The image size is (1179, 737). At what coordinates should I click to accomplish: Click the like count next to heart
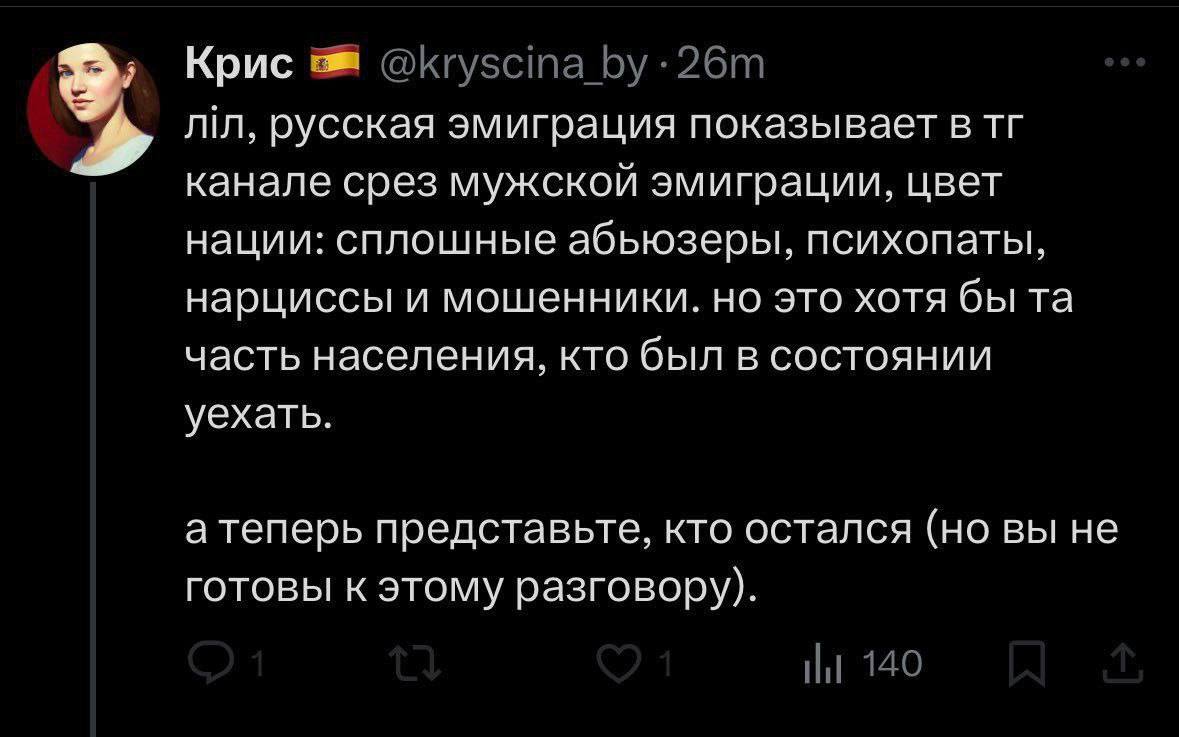pos(665,664)
